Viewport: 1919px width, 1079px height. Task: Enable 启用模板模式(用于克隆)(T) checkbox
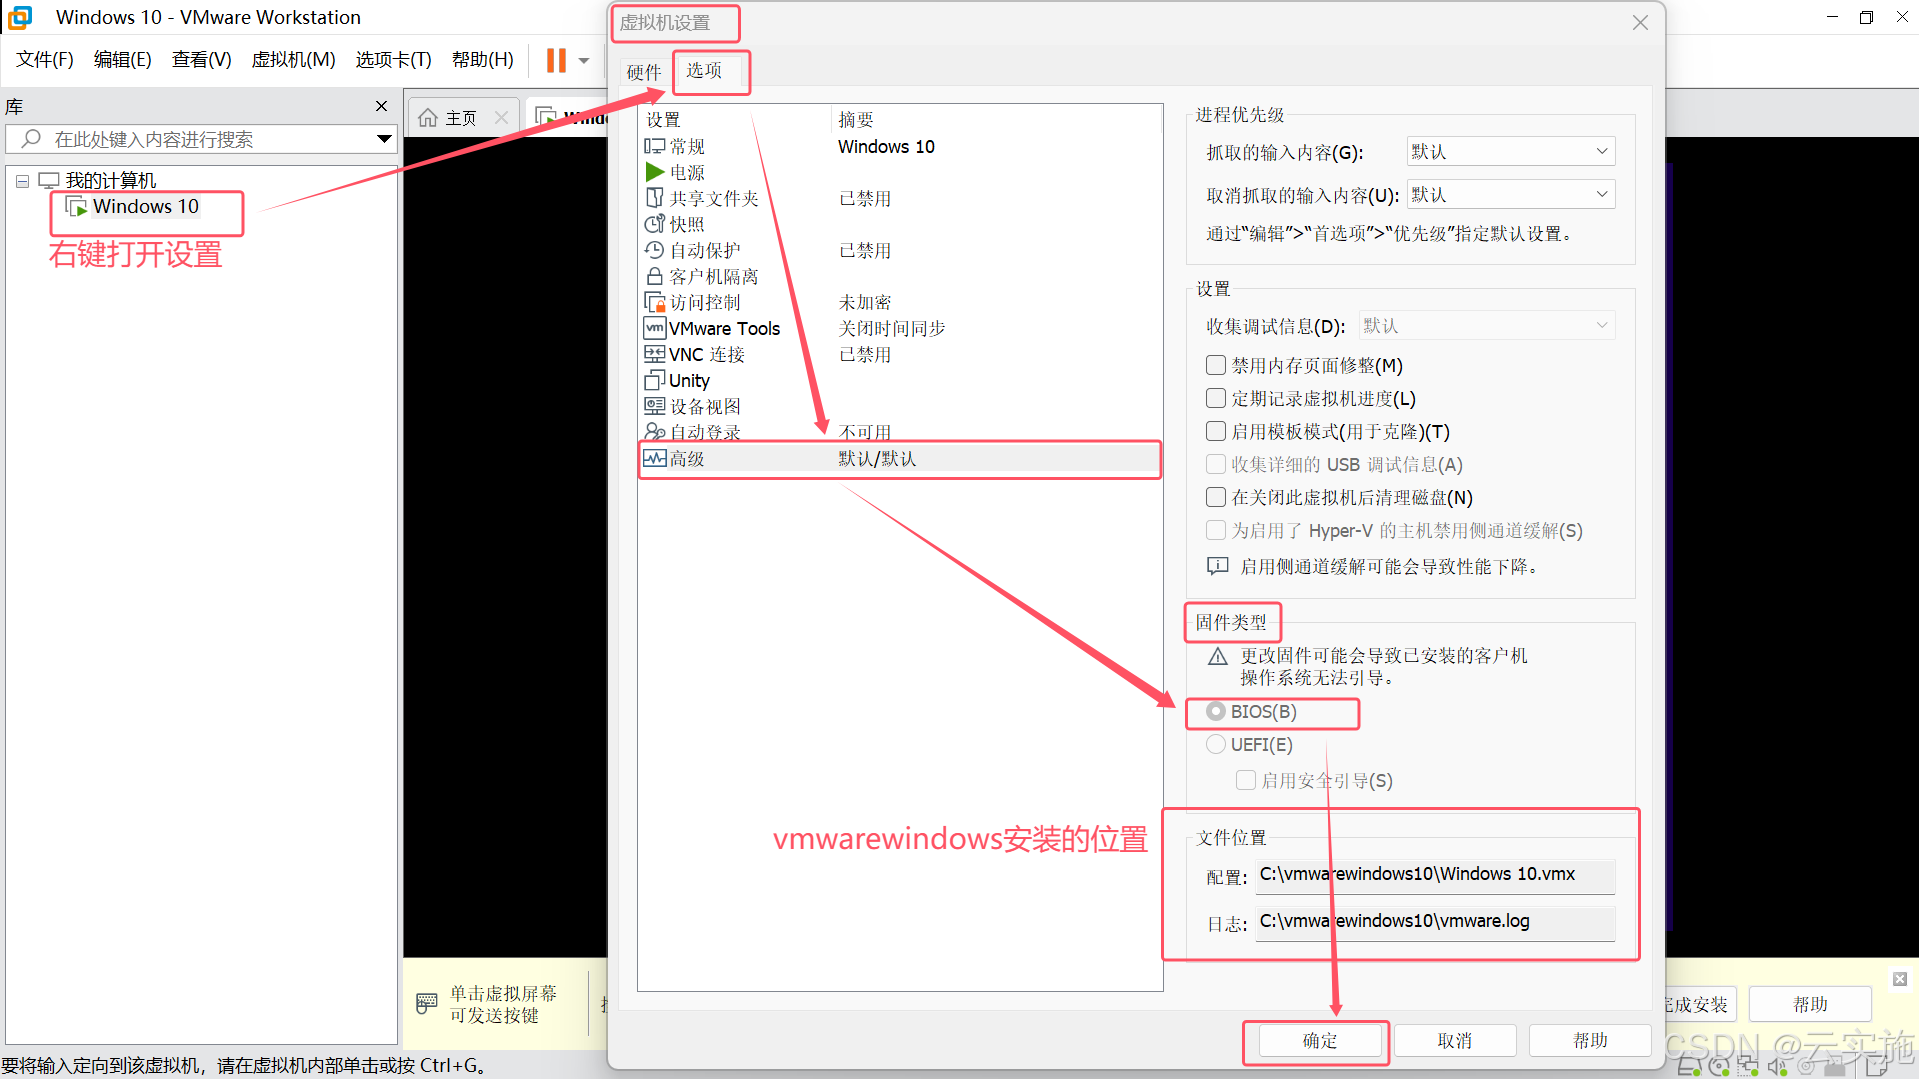[1216, 431]
